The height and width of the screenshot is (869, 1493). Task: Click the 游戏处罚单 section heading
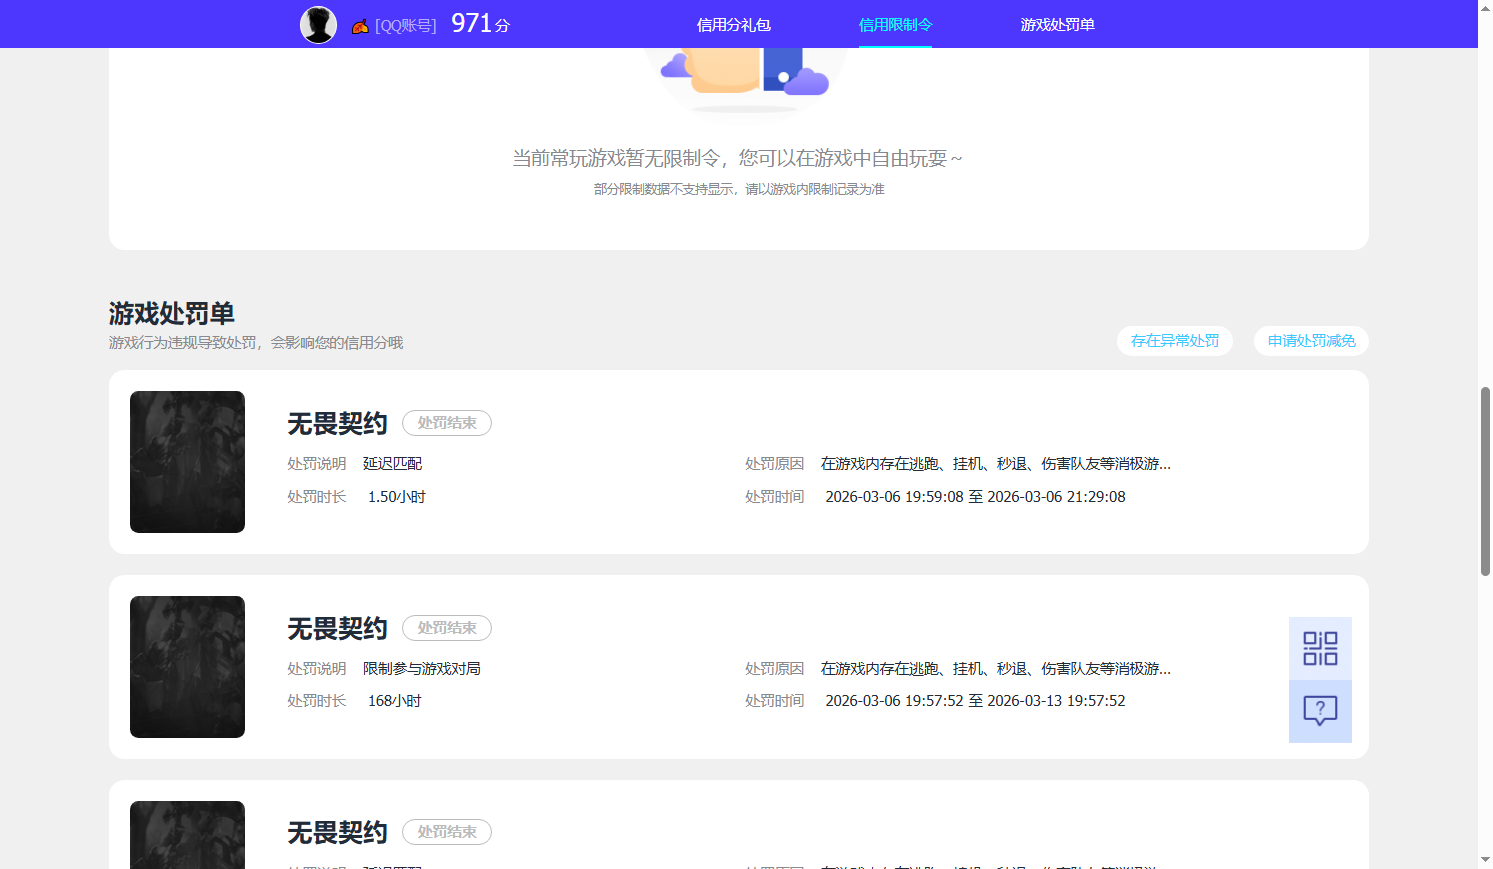pyautogui.click(x=172, y=314)
